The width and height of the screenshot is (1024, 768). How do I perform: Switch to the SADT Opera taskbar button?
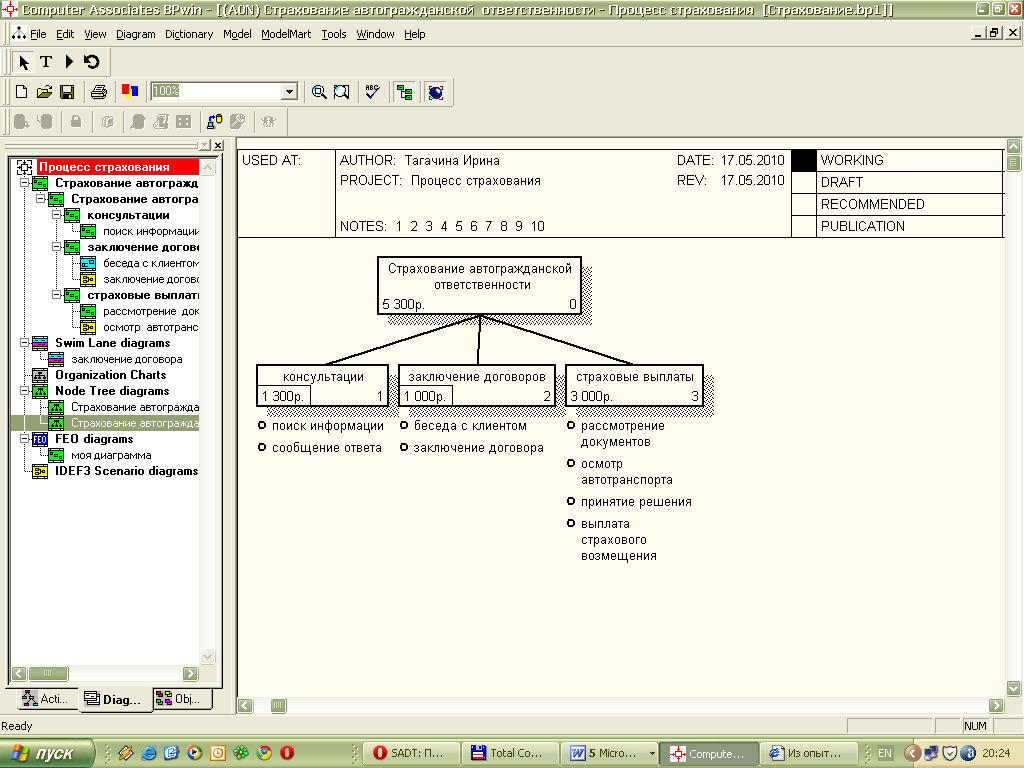click(411, 753)
